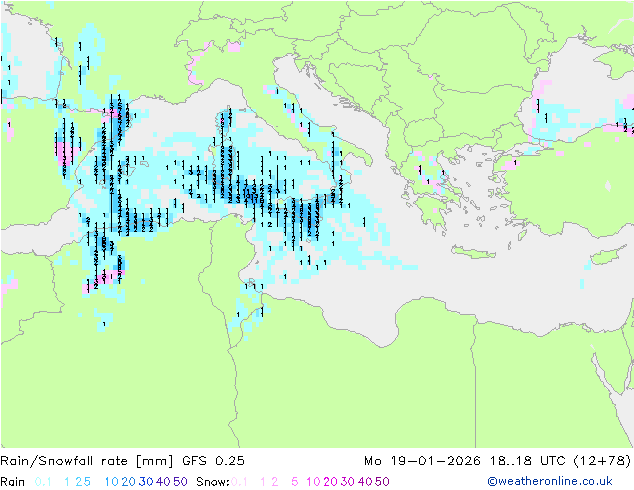Click the snow legend value 0.1
The image size is (634, 490).
coord(239,482)
